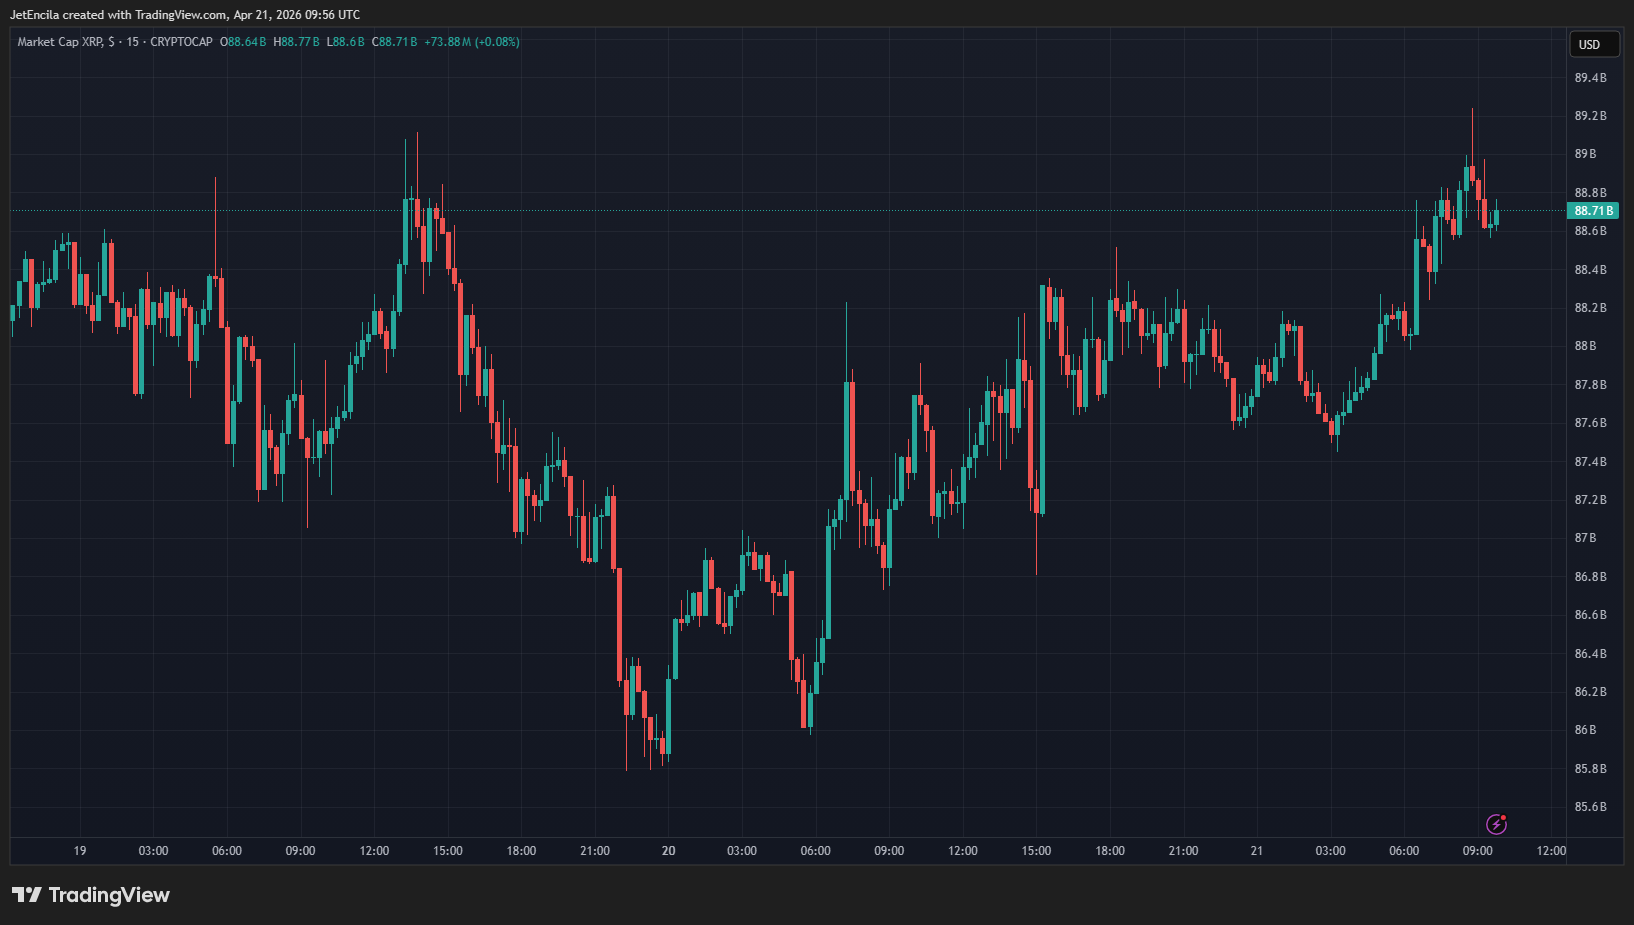Image resolution: width=1634 pixels, height=925 pixels.
Task: Click the 88B level on price scale
Action: (1585, 346)
